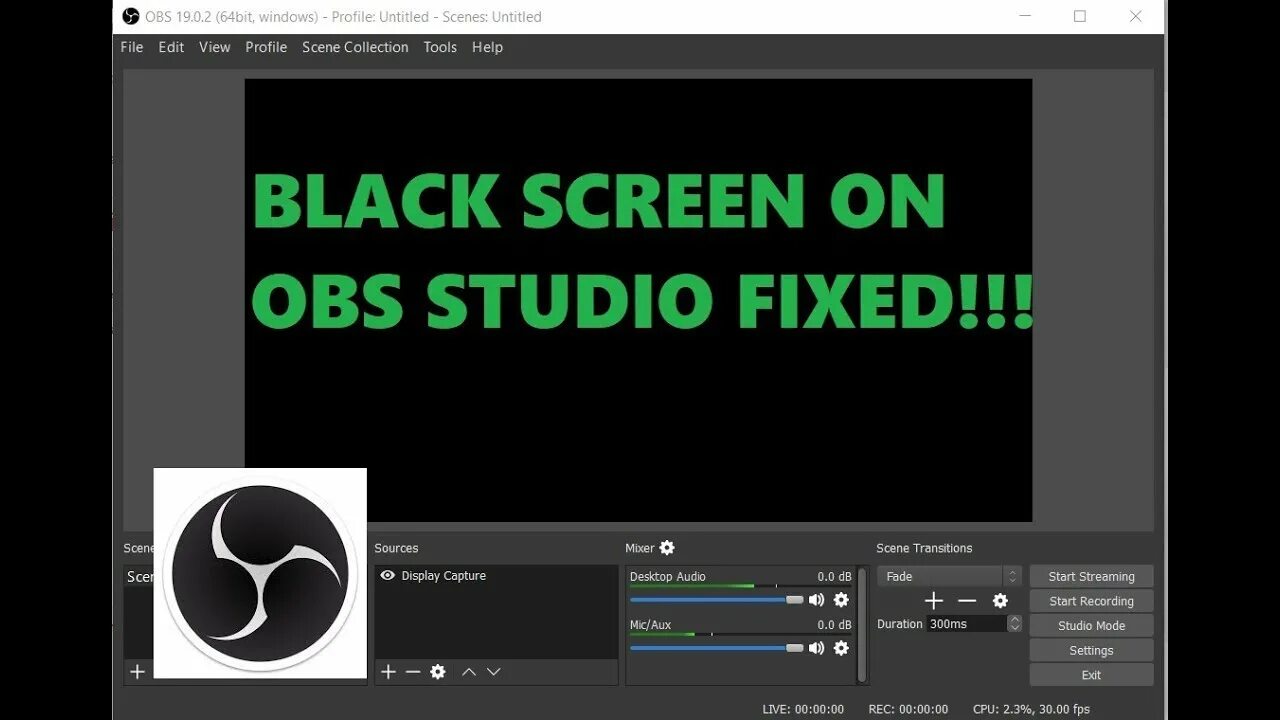Adjust the Duration 300ms stepper arrows
The height and width of the screenshot is (720, 1280).
click(1014, 623)
